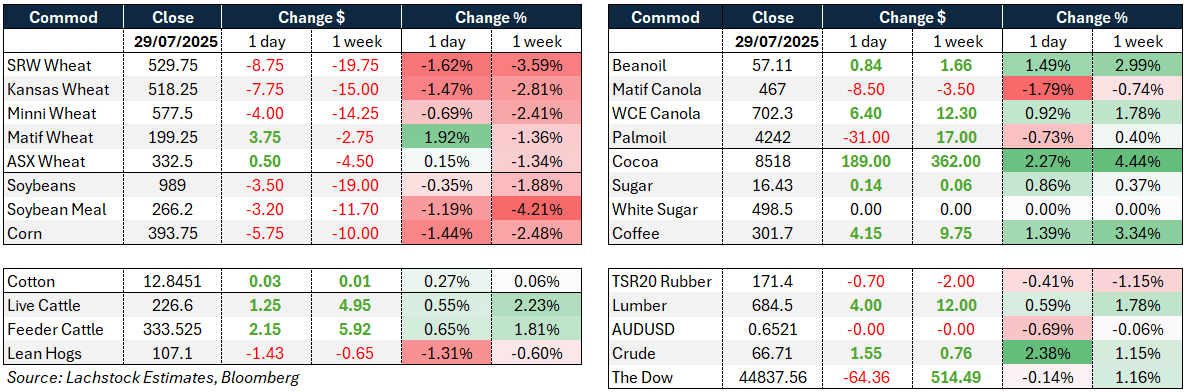Select Matif Wheat 1 day change 1.92% cell

click(447, 137)
